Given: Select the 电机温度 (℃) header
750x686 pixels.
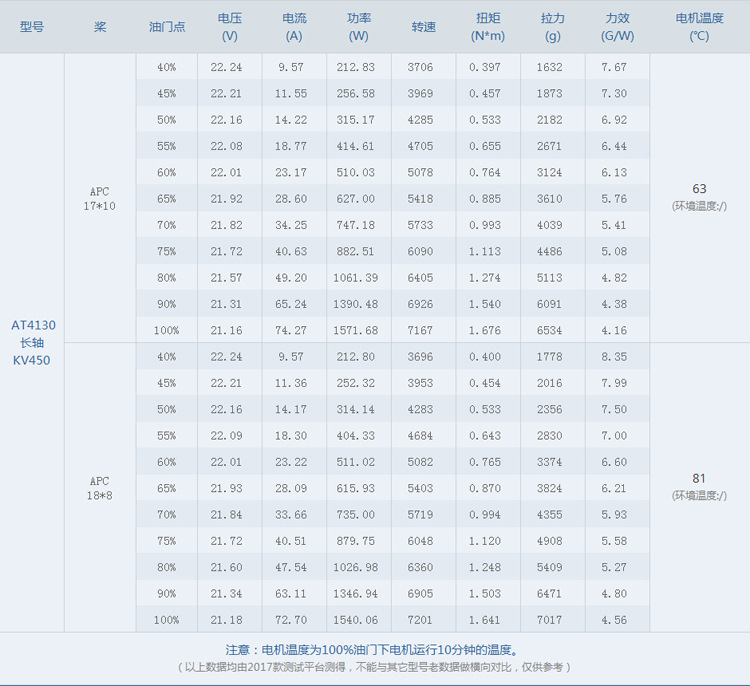Looking at the screenshot, I should (x=699, y=27).
